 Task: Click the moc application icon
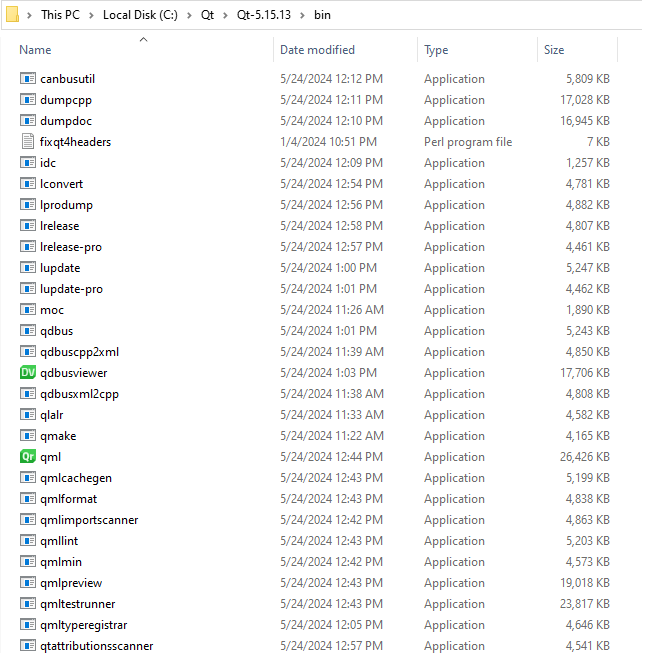coord(28,310)
